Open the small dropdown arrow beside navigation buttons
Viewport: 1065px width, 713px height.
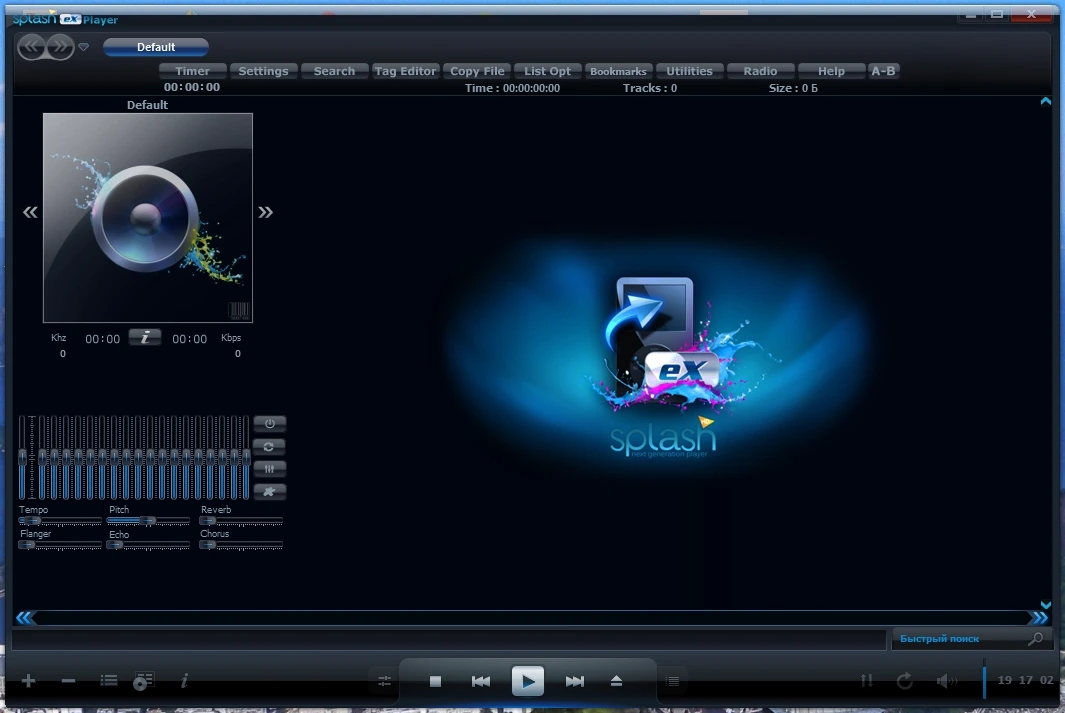tap(84, 47)
